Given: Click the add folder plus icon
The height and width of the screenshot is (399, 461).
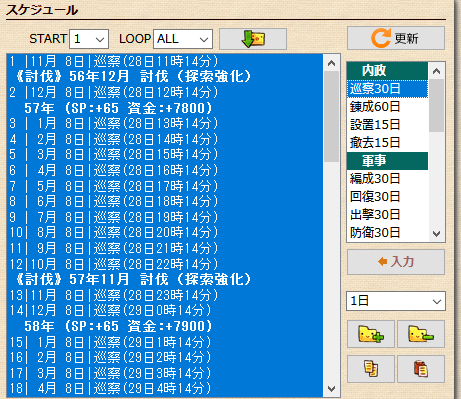Looking at the screenshot, I should pyautogui.click(x=371, y=334).
